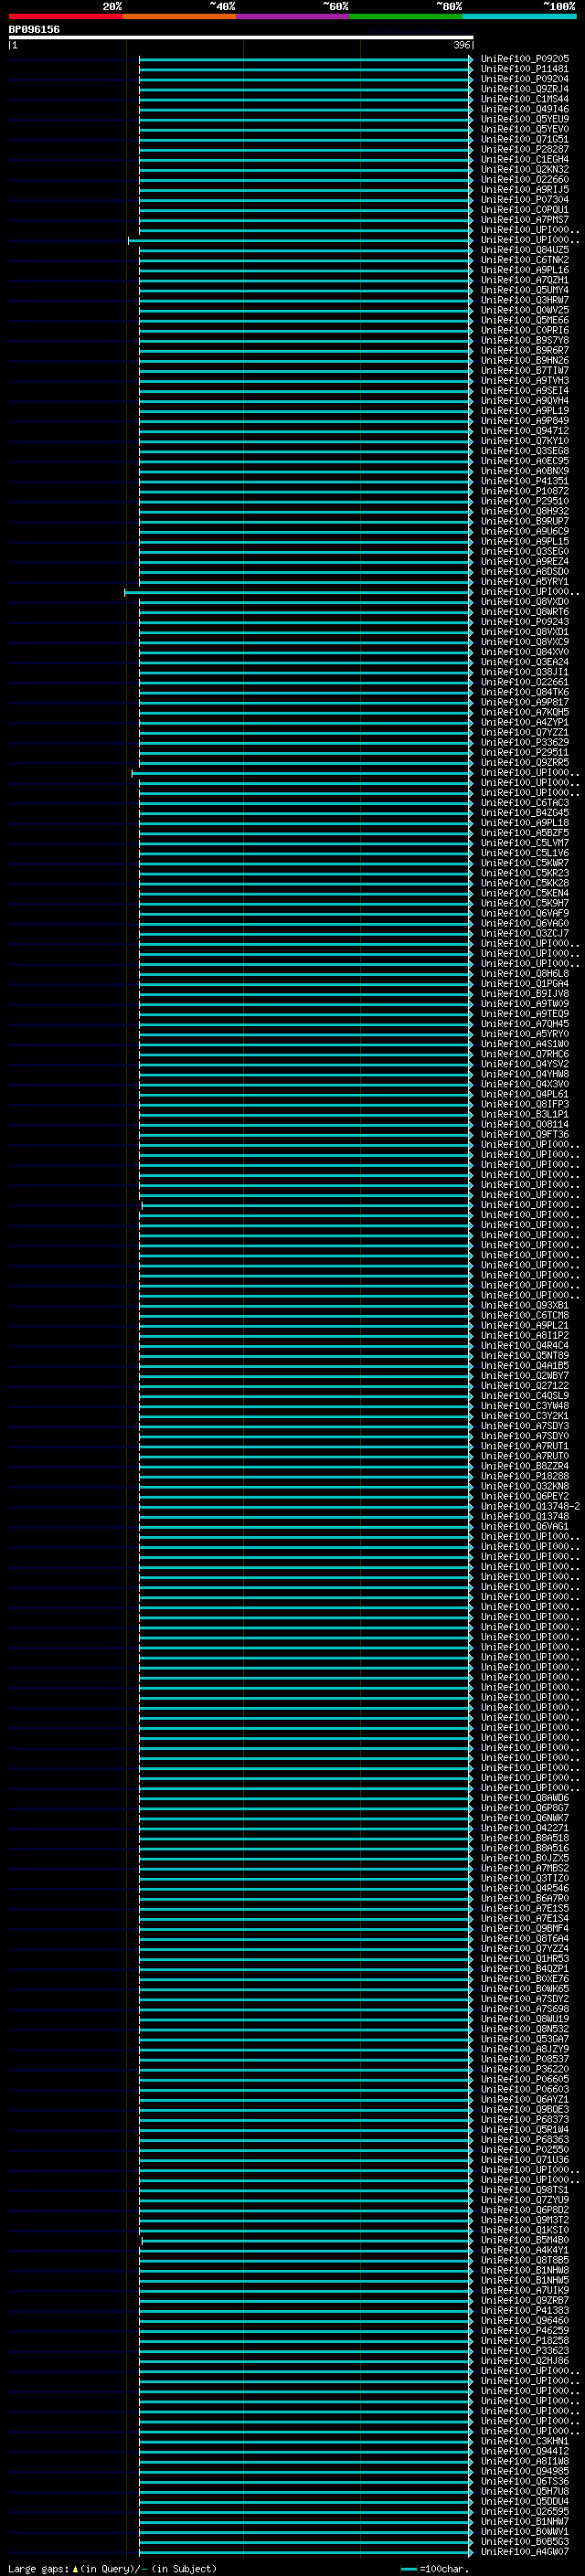This screenshot has width=585, height=2576.
Task: Select the UniRef100_C1MS44 label
Action: pyautogui.click(x=525, y=99)
